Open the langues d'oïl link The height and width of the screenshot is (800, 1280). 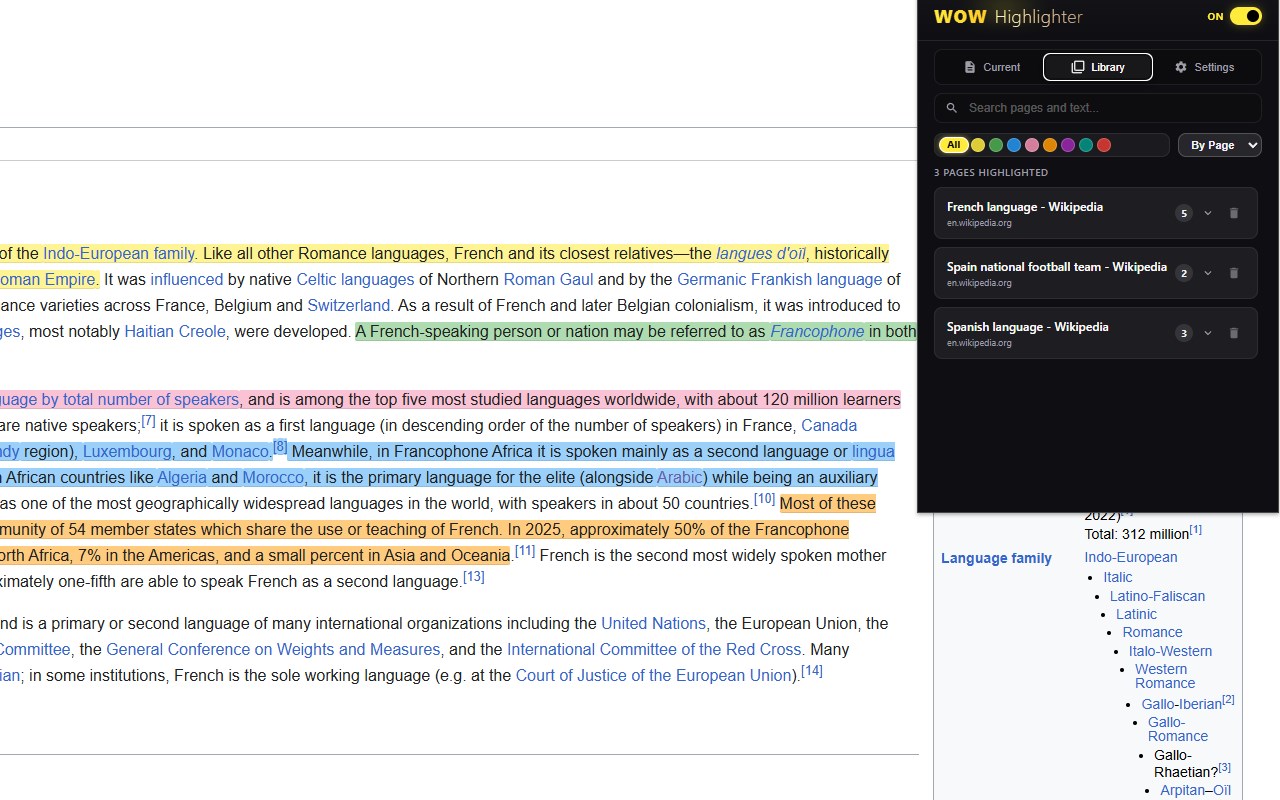(x=761, y=254)
